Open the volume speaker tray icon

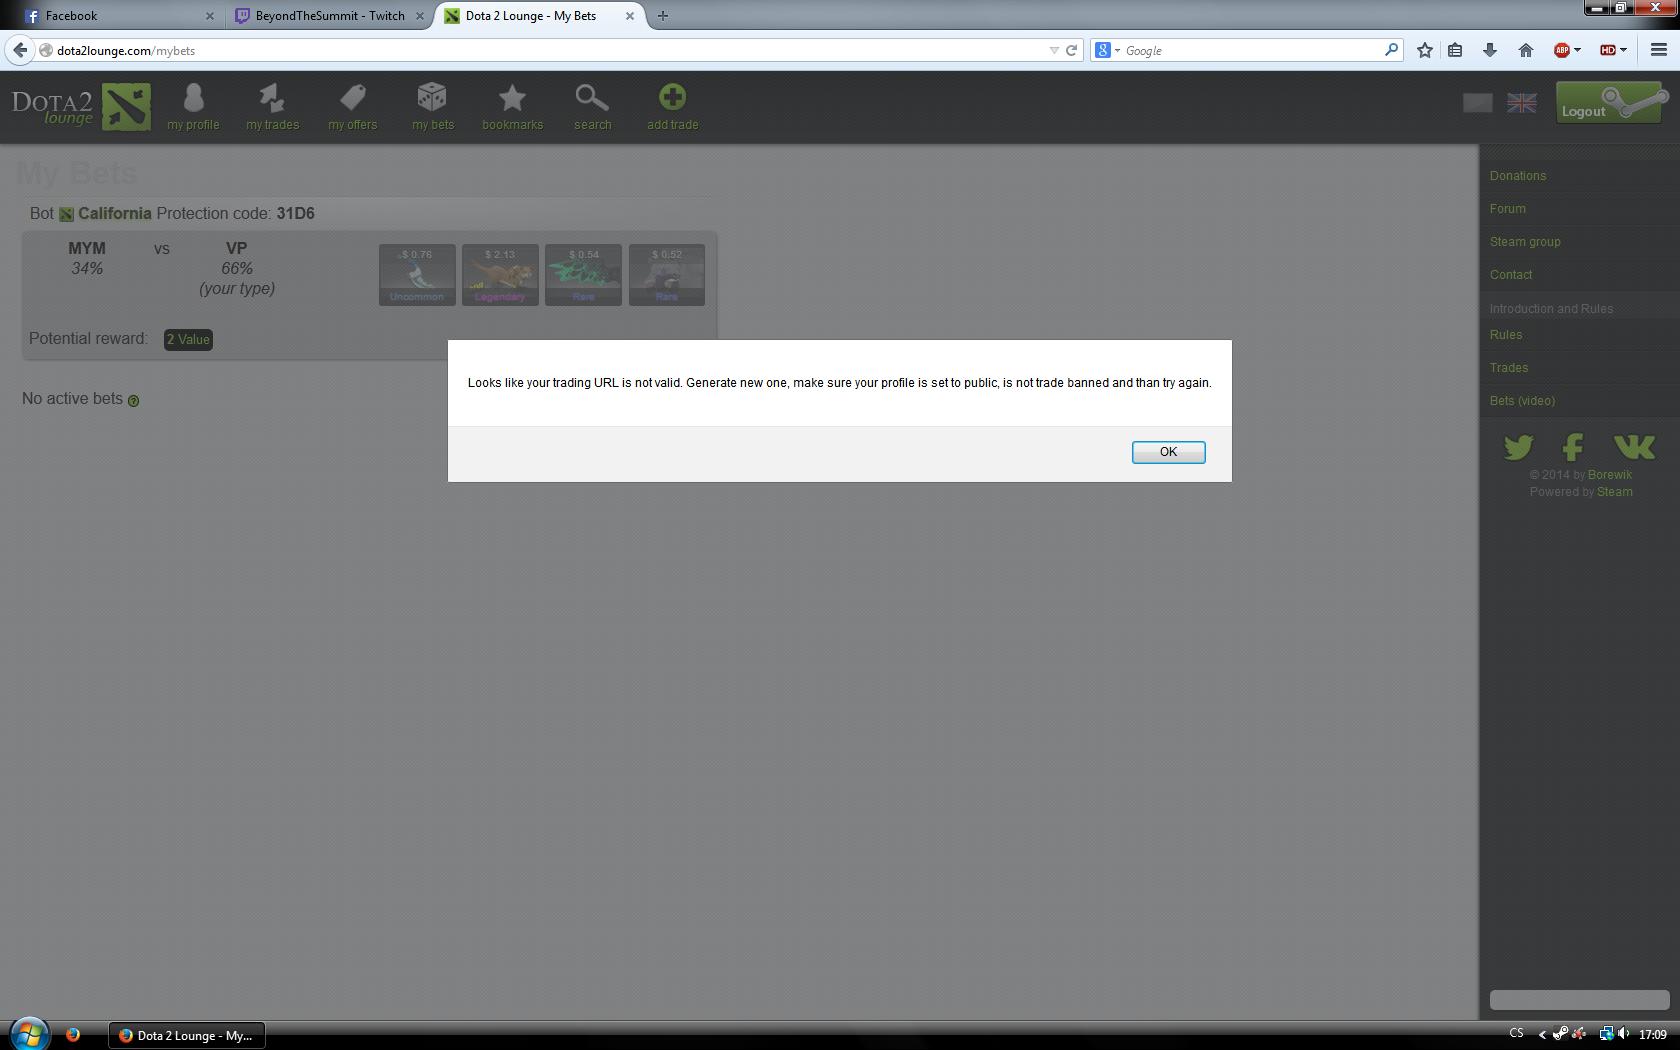(x=1623, y=1034)
